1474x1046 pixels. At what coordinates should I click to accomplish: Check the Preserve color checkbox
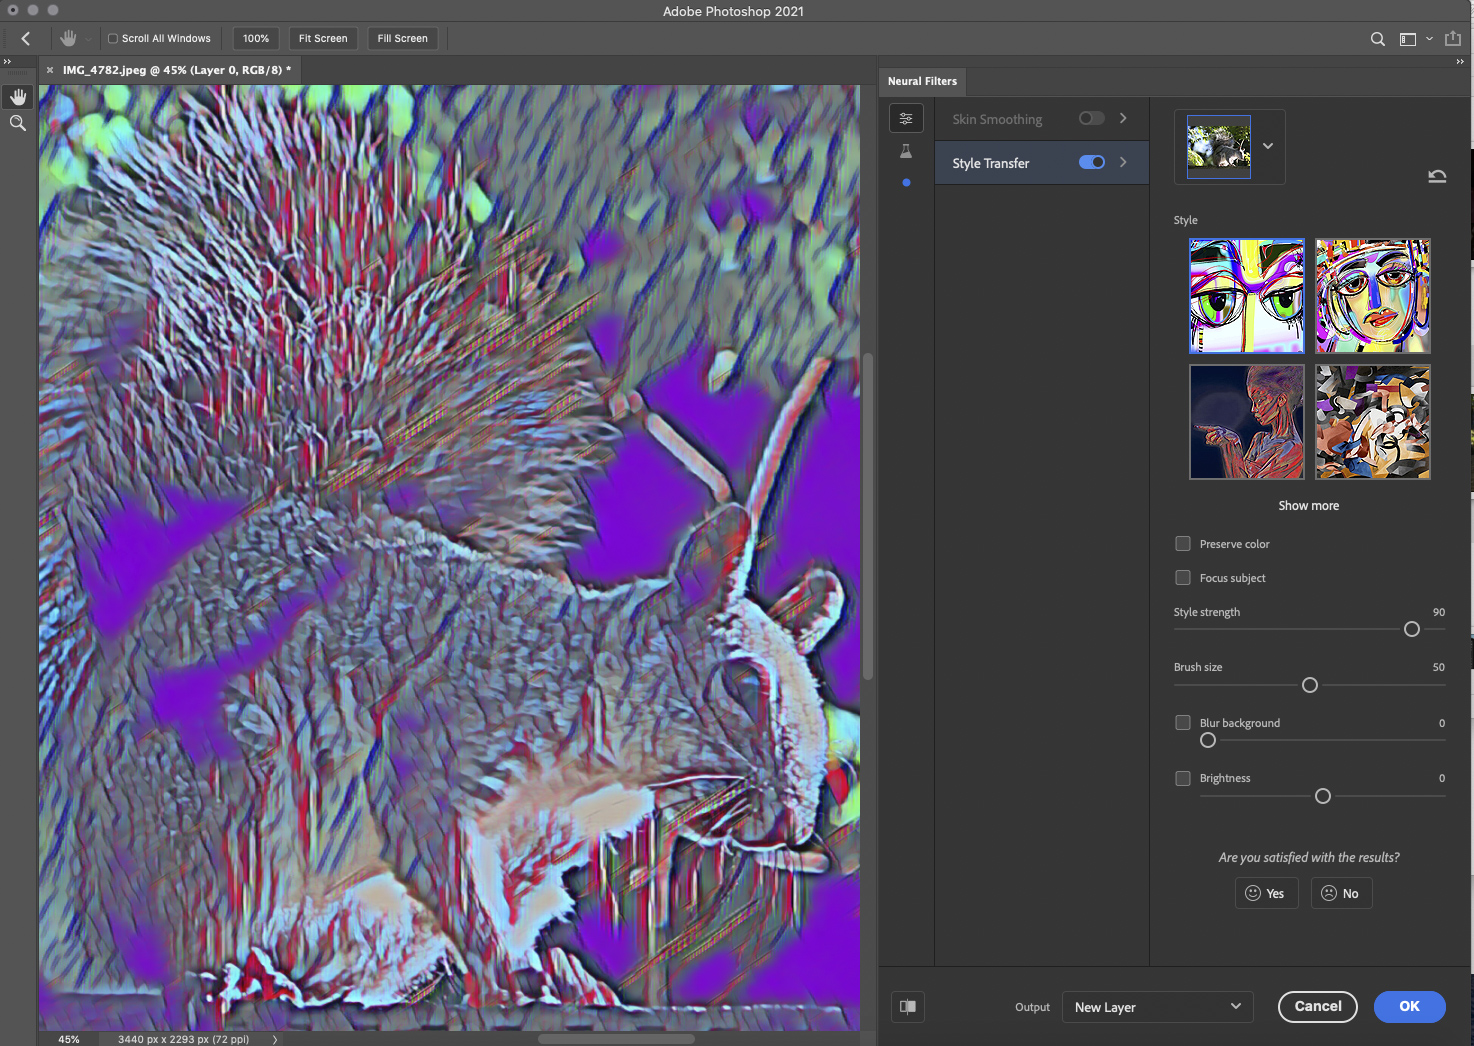click(1183, 544)
